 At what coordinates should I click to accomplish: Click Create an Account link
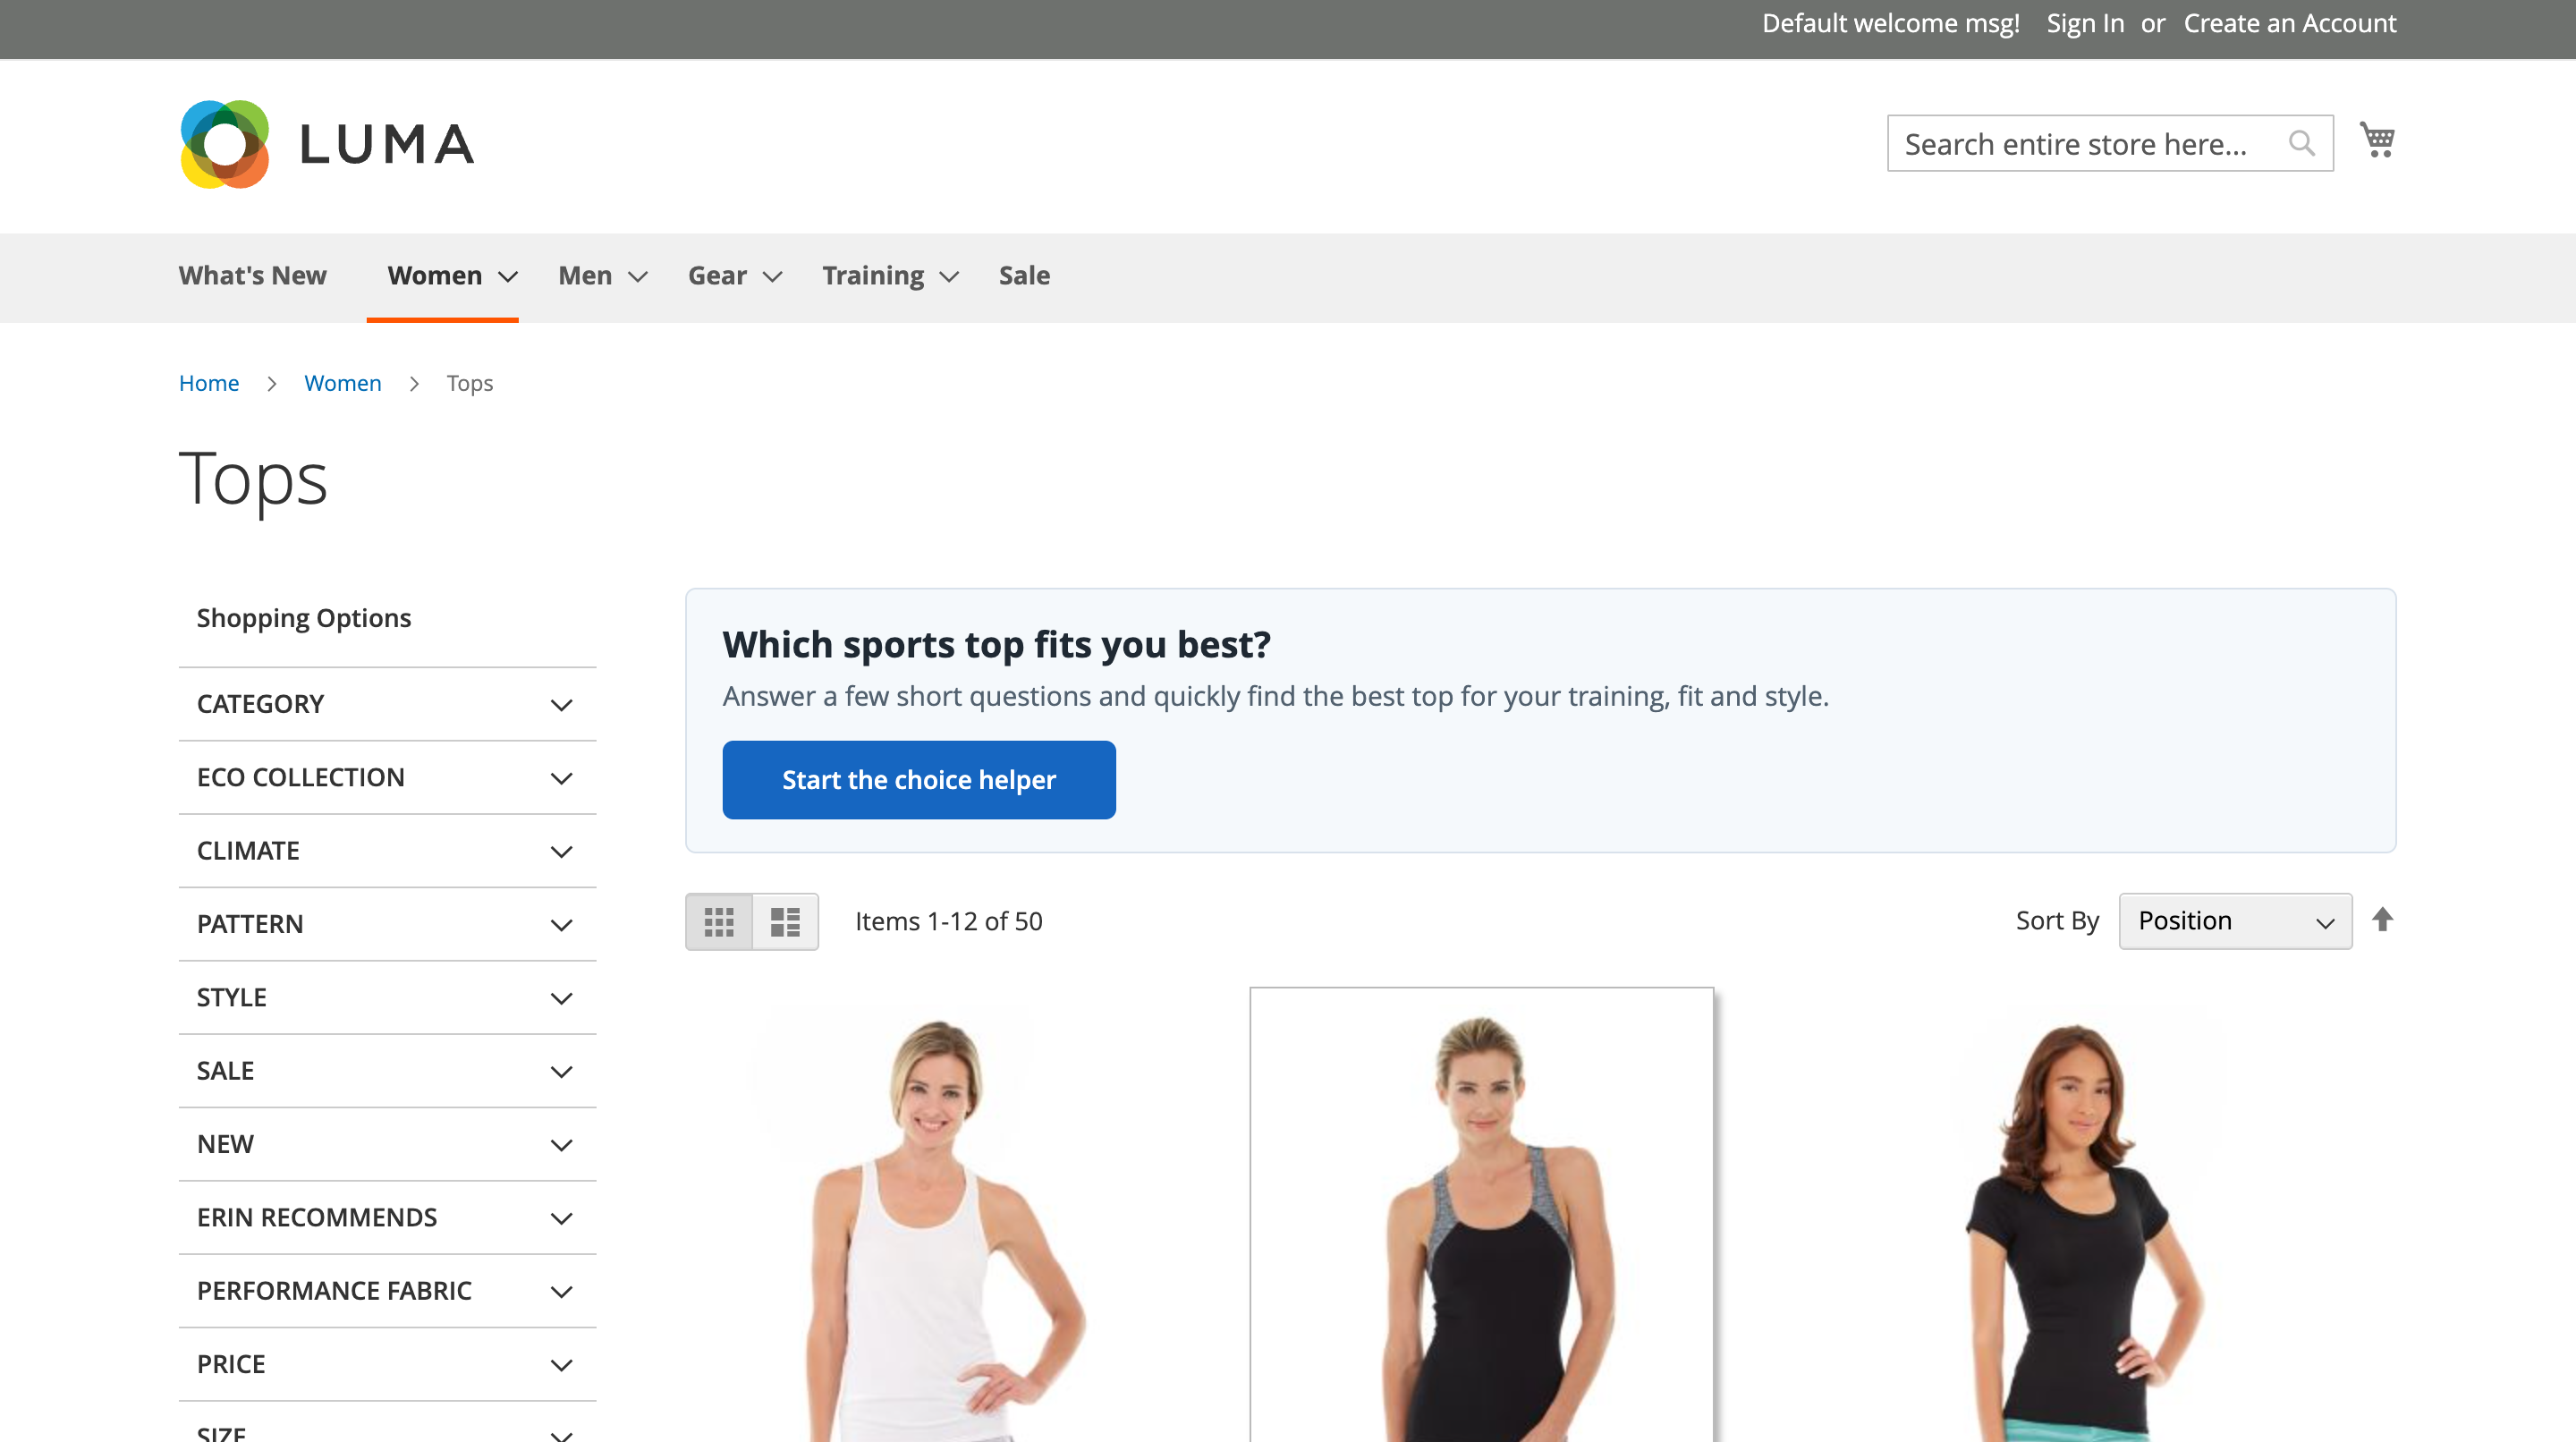click(x=2290, y=23)
